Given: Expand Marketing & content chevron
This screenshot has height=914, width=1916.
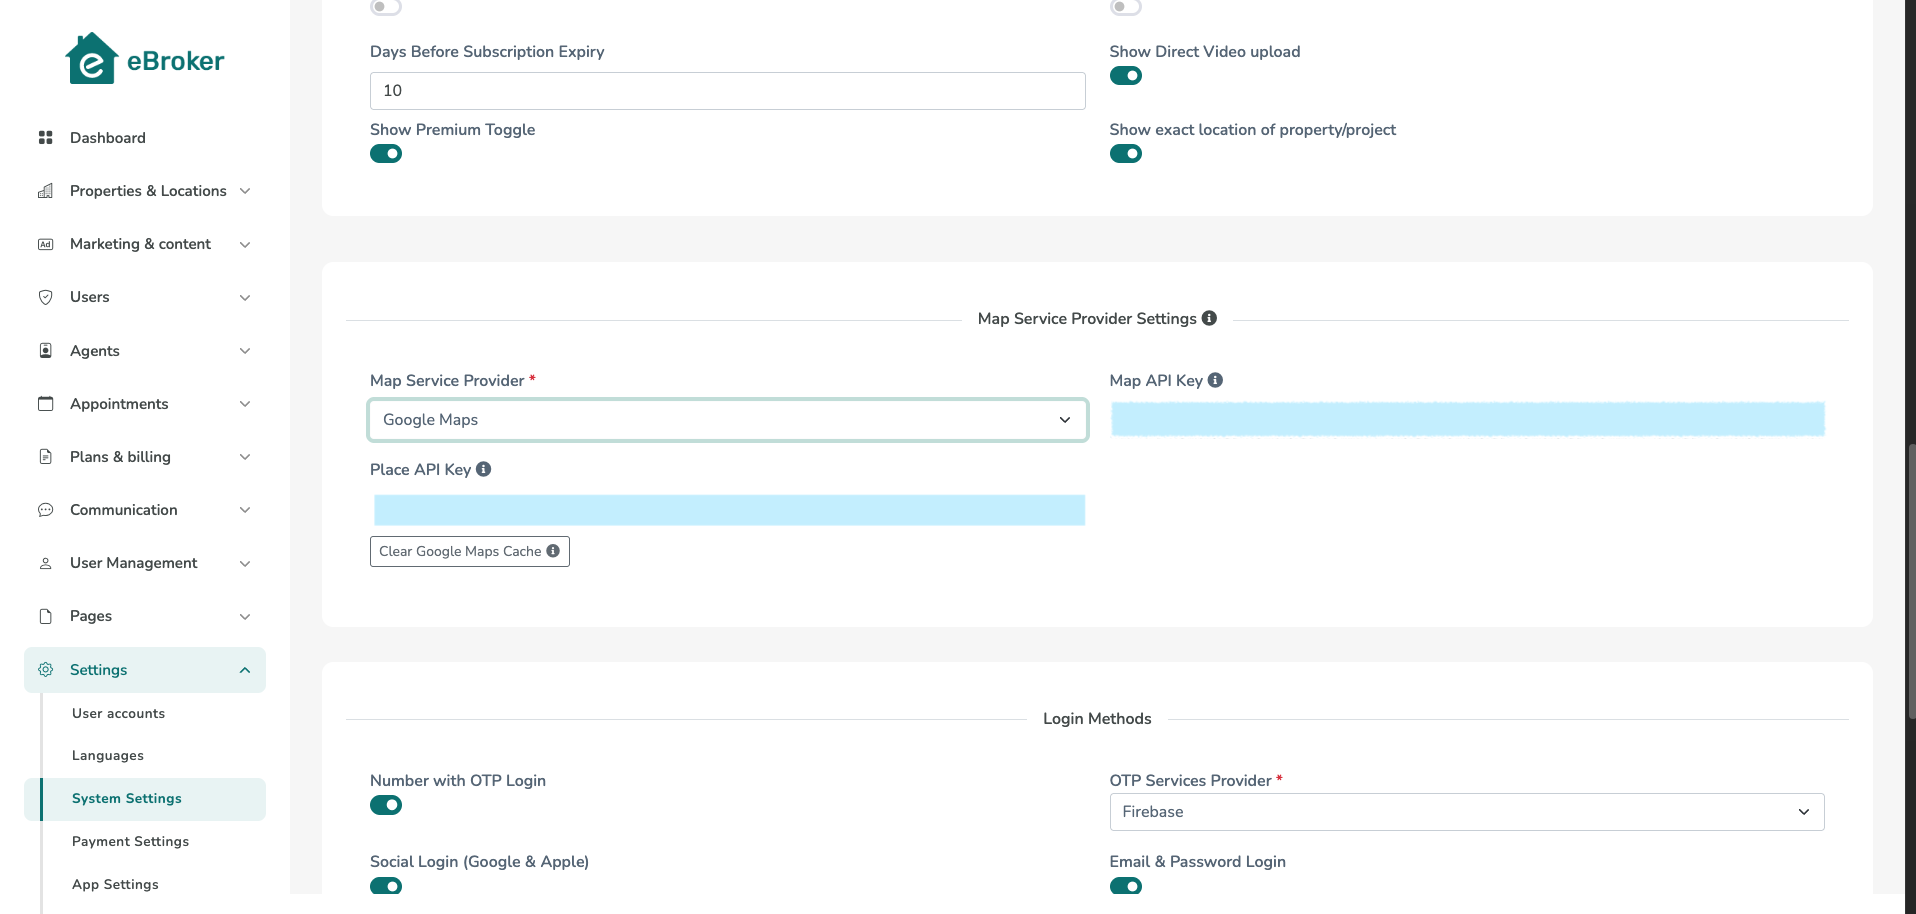Looking at the screenshot, I should coord(245,244).
